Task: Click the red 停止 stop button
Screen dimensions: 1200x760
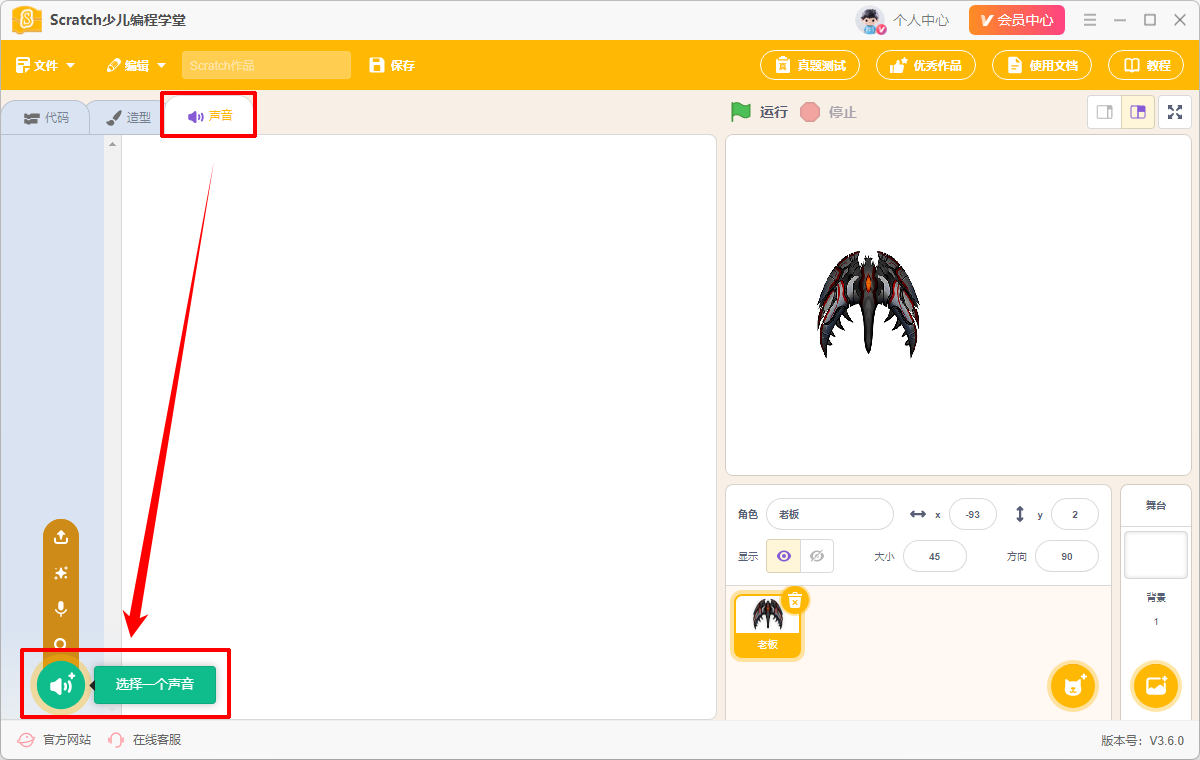Action: 829,112
